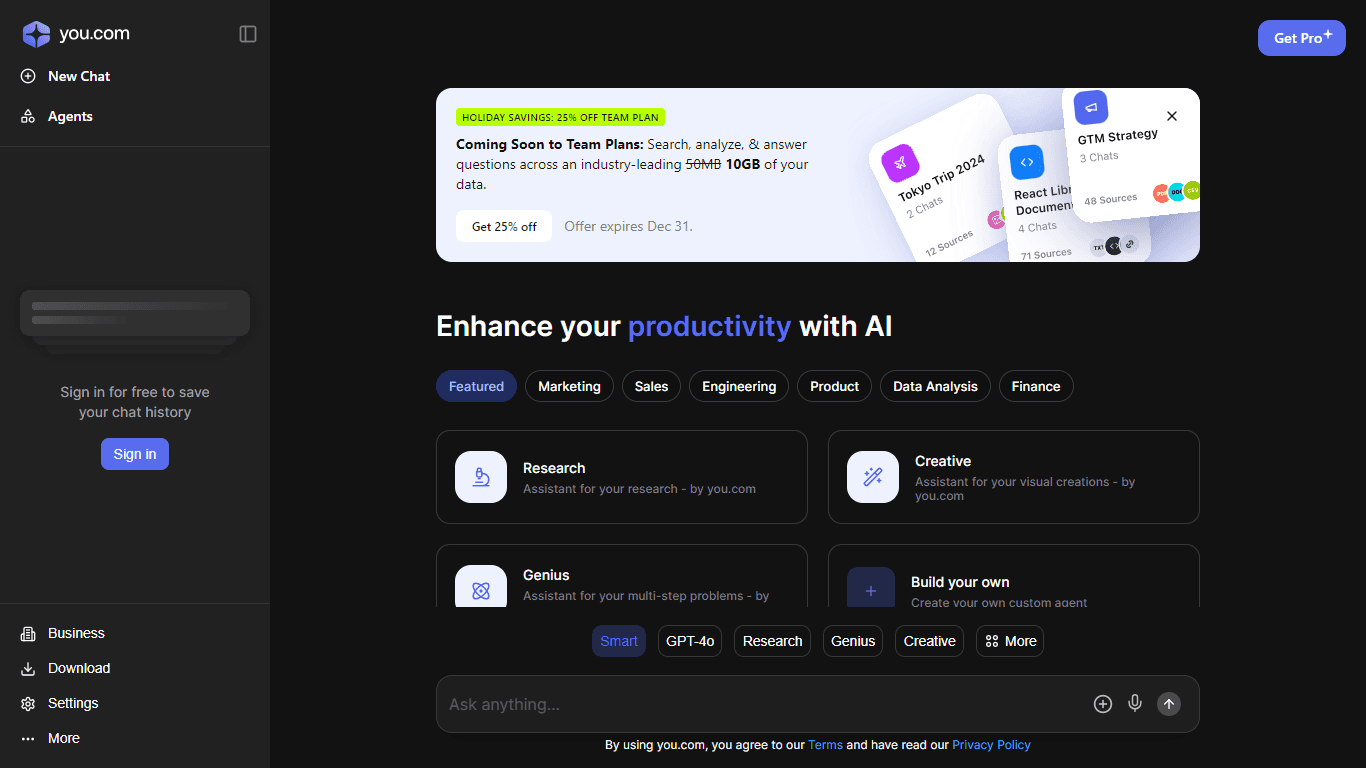Viewport: 1366px width, 768px height.
Task: Click the attach plus icon in input
Action: pyautogui.click(x=1103, y=704)
